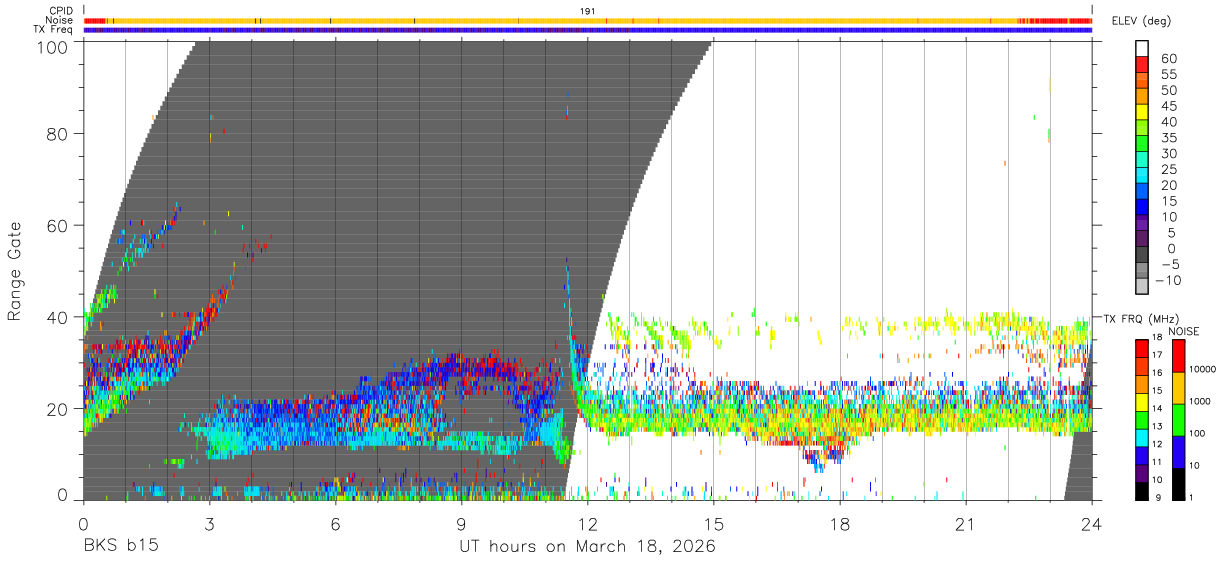
Task: Click the "45" label on the elevation colorbar
Action: (x=1169, y=106)
